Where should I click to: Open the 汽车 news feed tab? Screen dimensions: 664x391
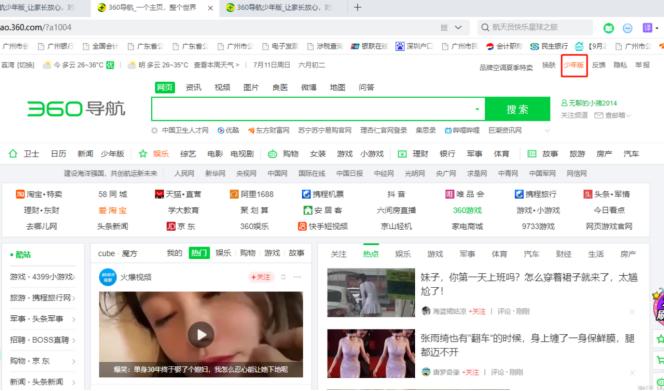click(x=531, y=254)
